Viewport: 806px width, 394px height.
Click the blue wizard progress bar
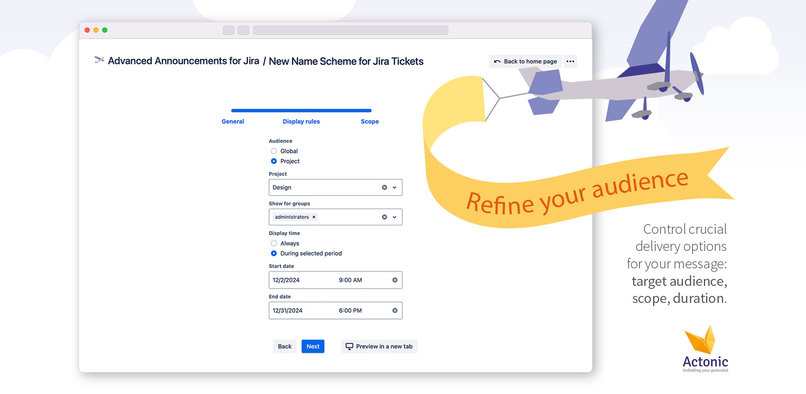[x=301, y=110]
